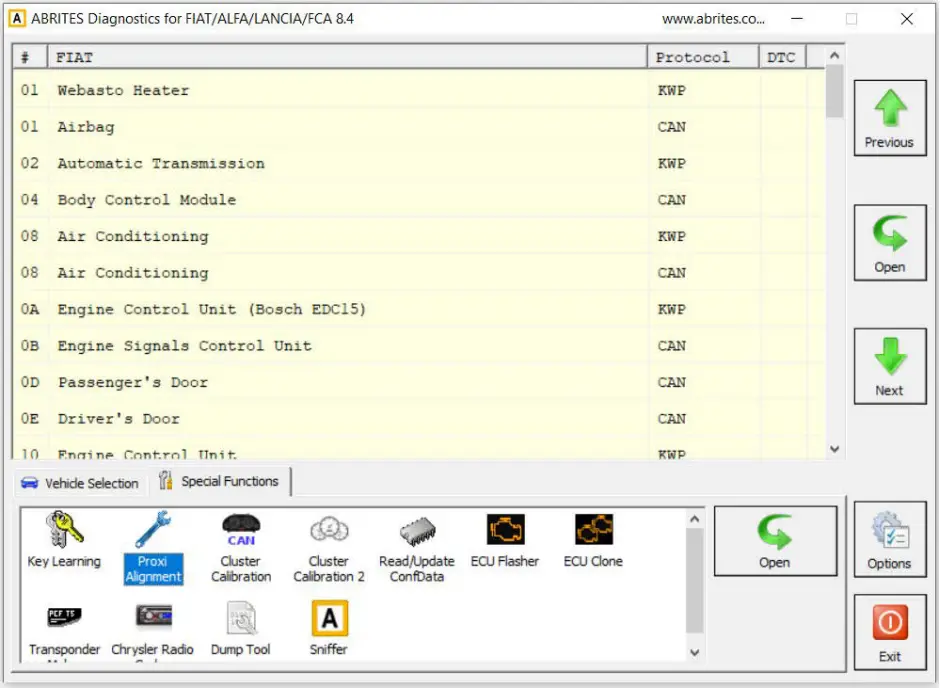Click the Open button beside special functions

pyautogui.click(x=775, y=541)
